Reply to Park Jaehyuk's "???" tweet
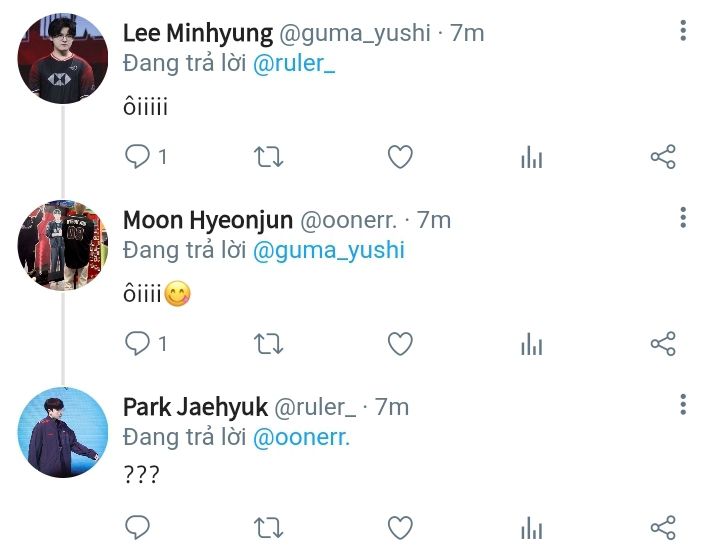 [x=137, y=527]
